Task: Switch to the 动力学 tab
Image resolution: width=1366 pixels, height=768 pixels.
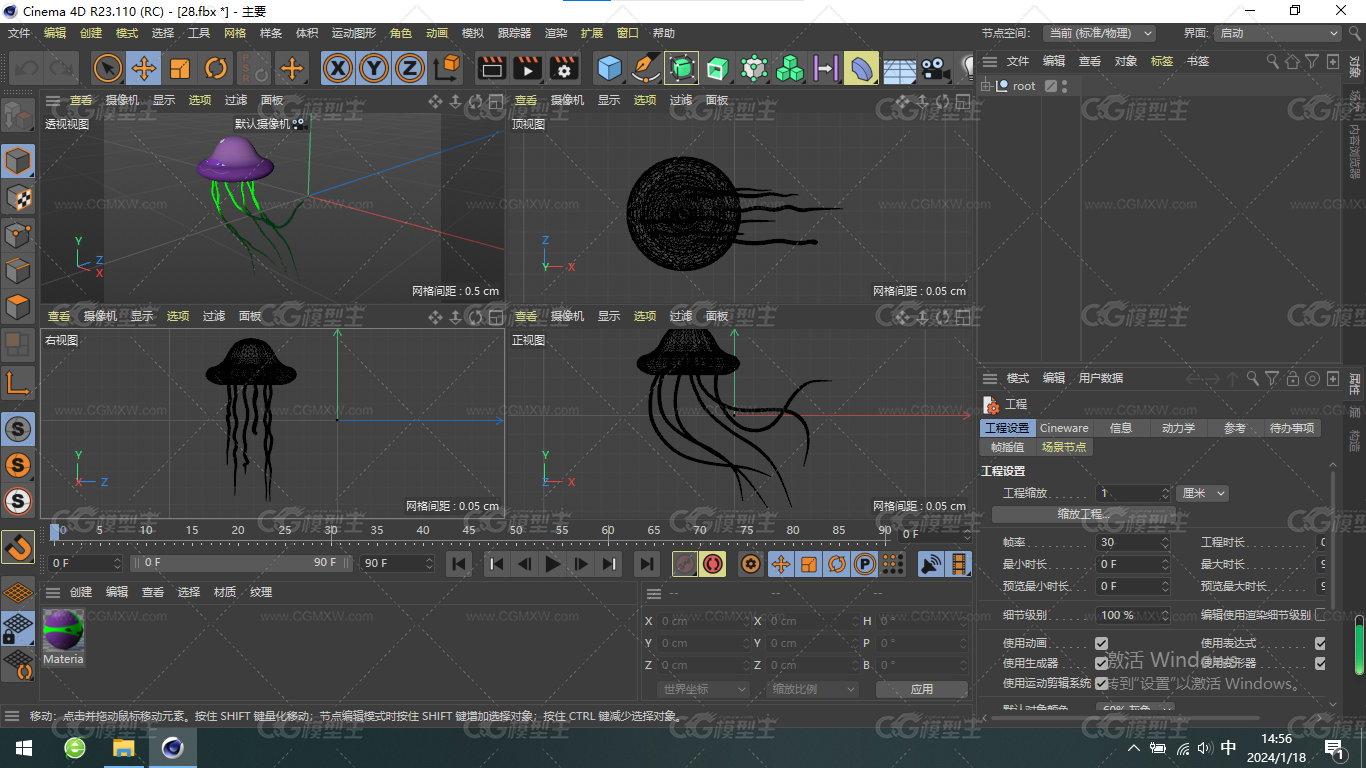Action: (1178, 428)
